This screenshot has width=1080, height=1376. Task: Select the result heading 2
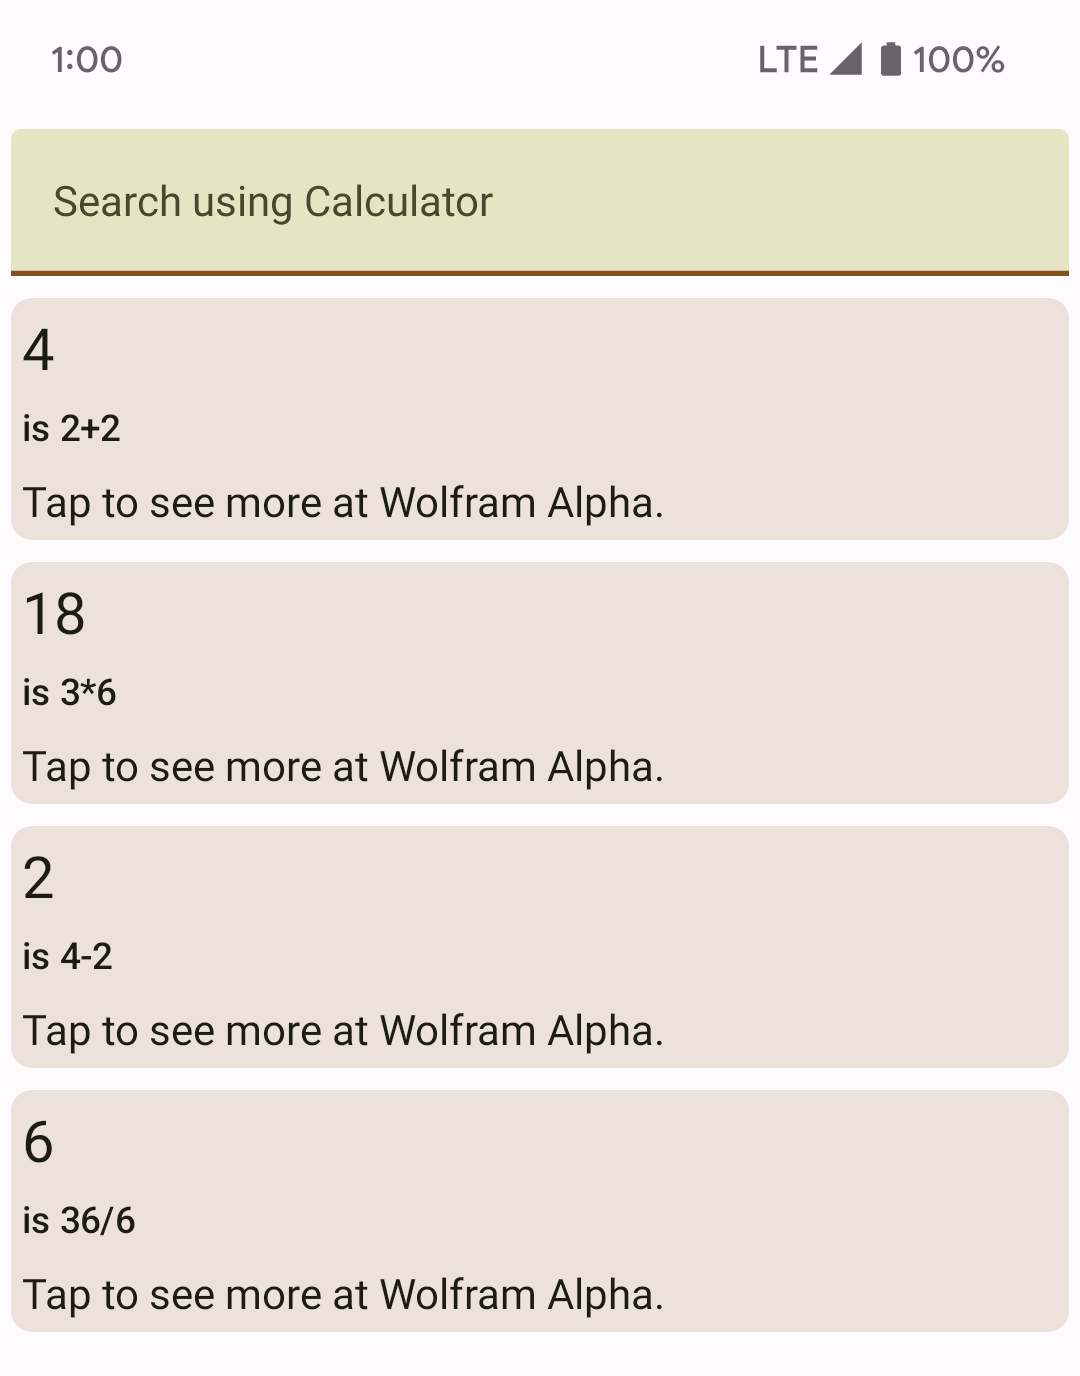pos(39,878)
